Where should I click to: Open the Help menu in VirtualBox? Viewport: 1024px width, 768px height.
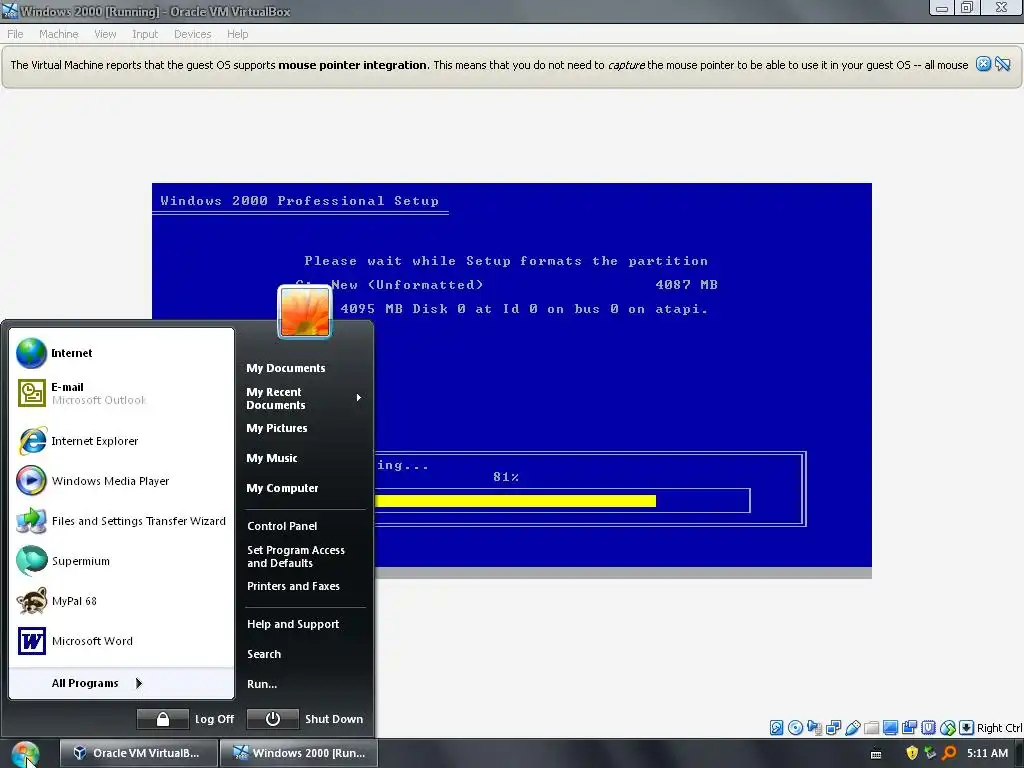pyautogui.click(x=238, y=34)
